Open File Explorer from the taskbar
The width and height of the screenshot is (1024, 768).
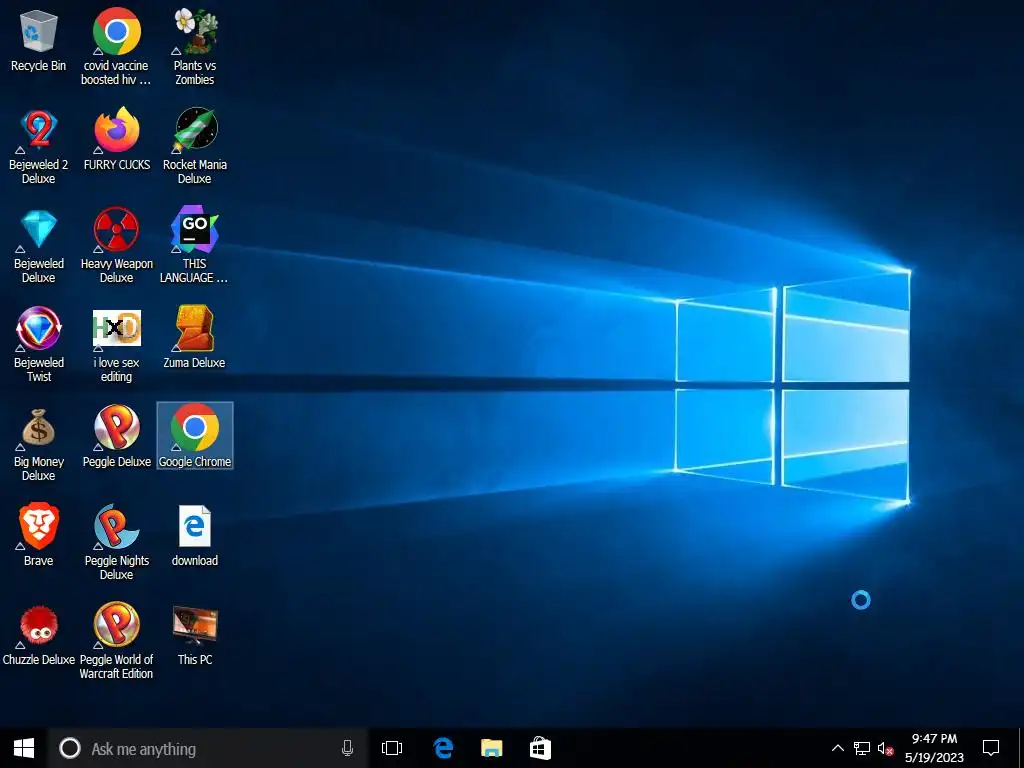point(492,748)
